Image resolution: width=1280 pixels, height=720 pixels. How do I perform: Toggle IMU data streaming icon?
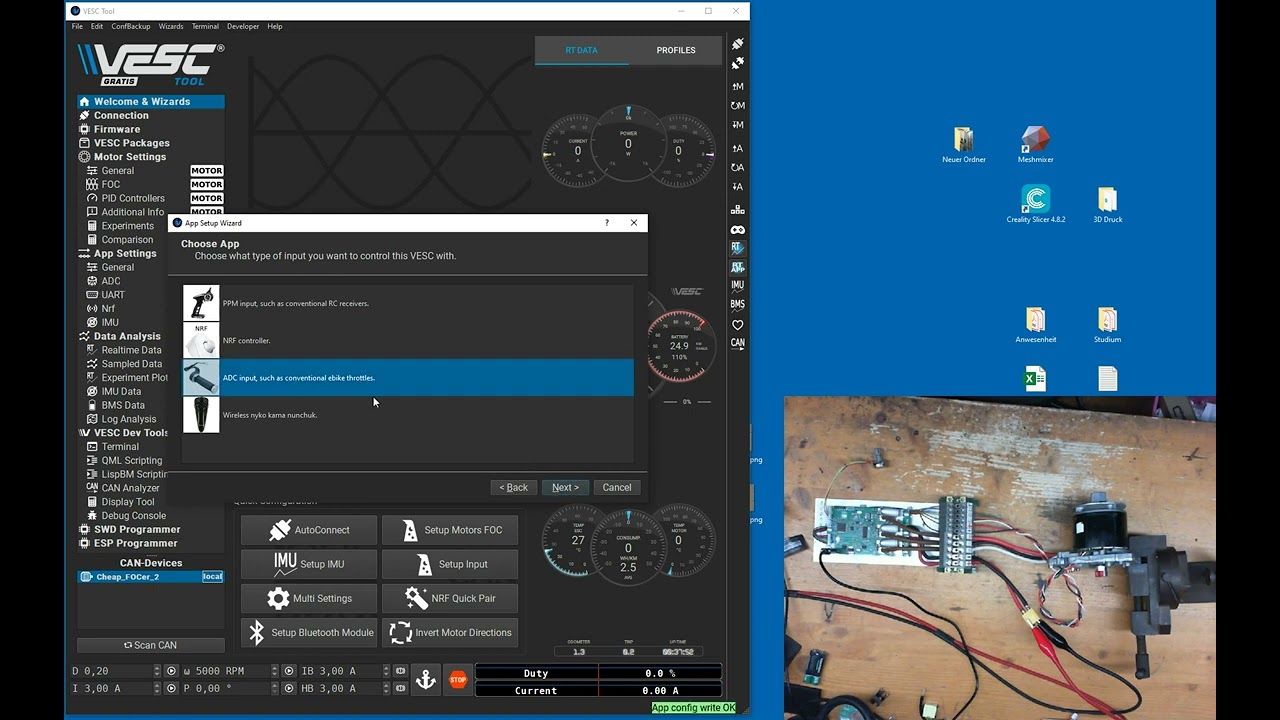tap(738, 286)
